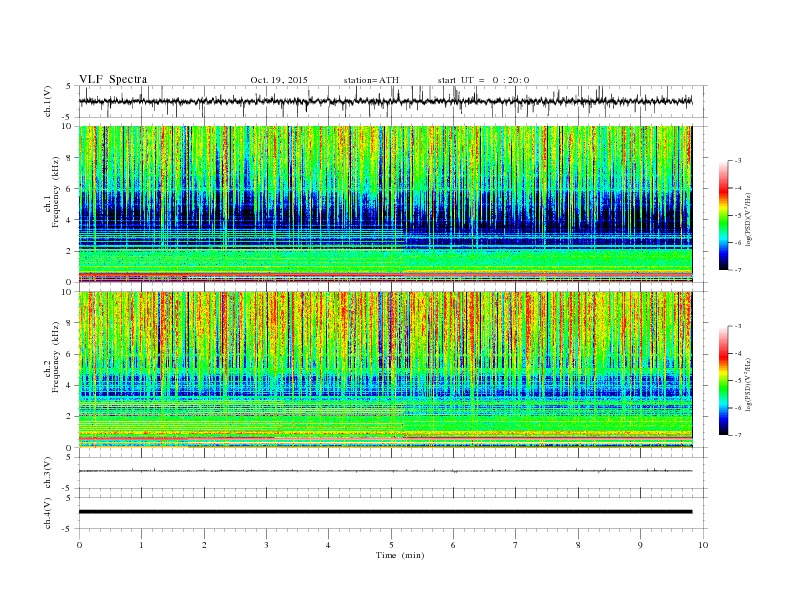Click the ch.1 frequency-axis tick "6"
The width and height of the screenshot is (792, 612).
70,189
